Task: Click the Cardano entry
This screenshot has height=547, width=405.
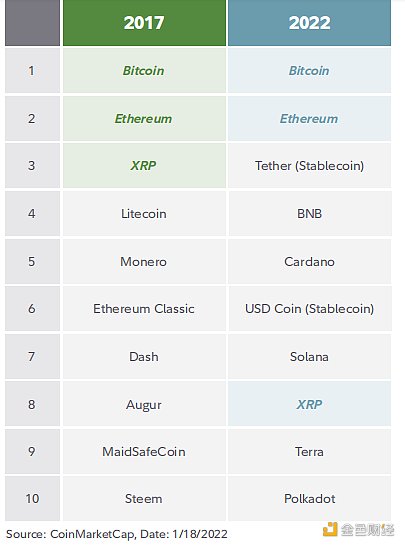Action: click(309, 261)
